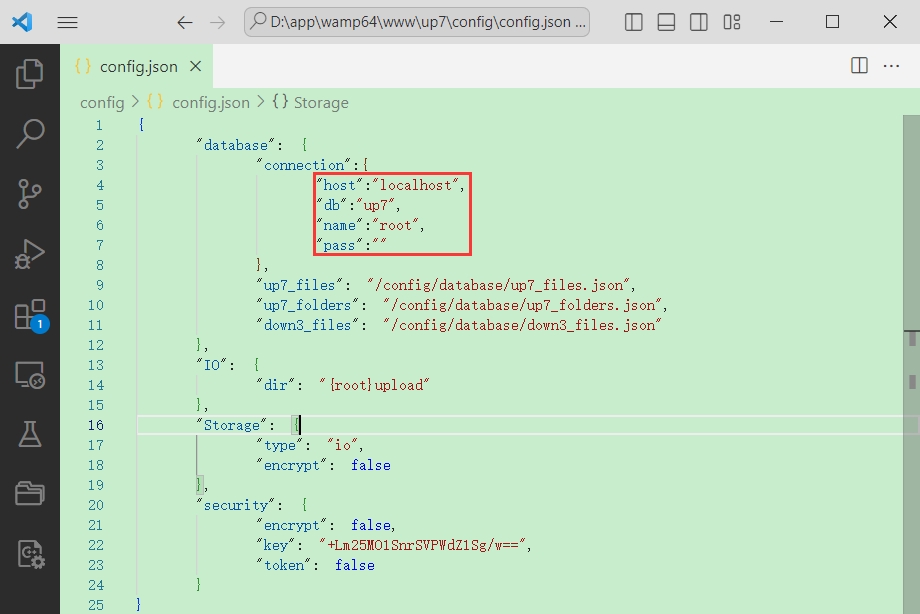Screen dimensions: 920x614
Task: Click the false value on line 18
Action: pos(371,465)
